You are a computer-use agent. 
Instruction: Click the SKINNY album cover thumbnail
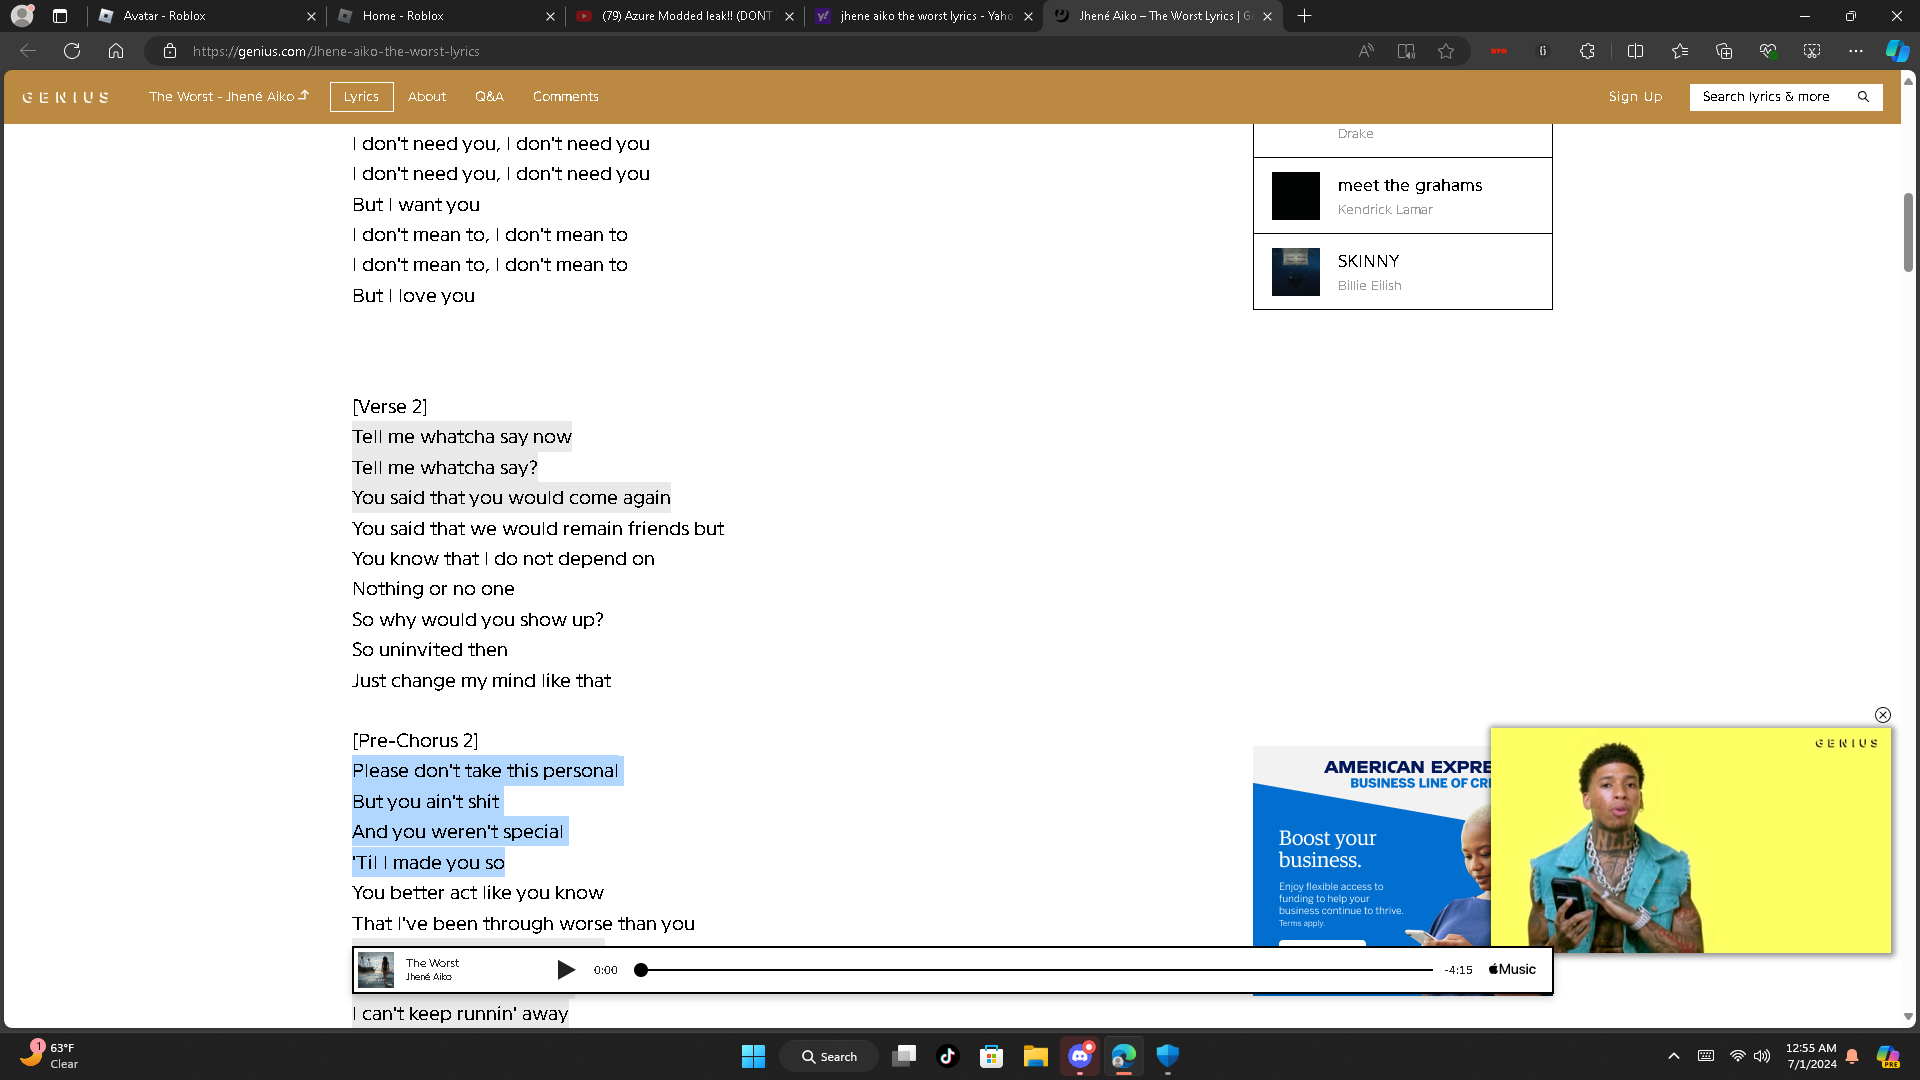pyautogui.click(x=1296, y=272)
